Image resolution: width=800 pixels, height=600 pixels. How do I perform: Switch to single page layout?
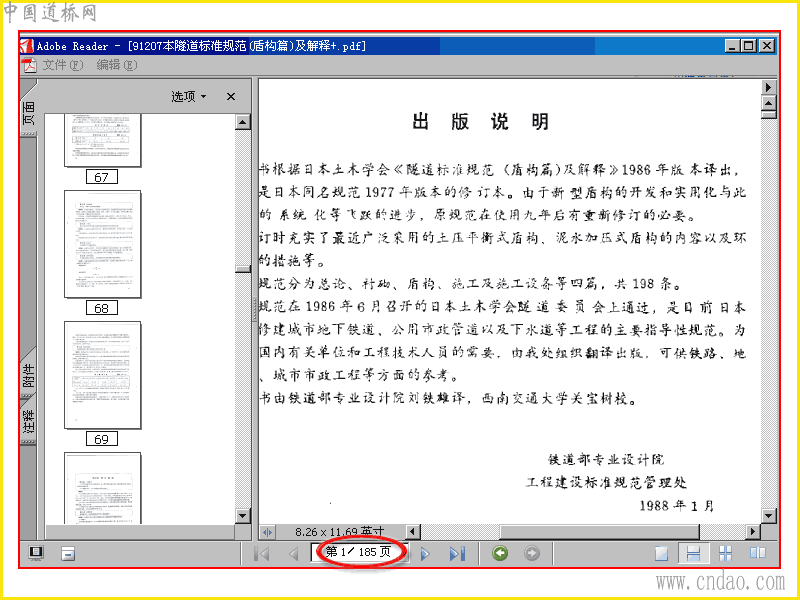(661, 553)
